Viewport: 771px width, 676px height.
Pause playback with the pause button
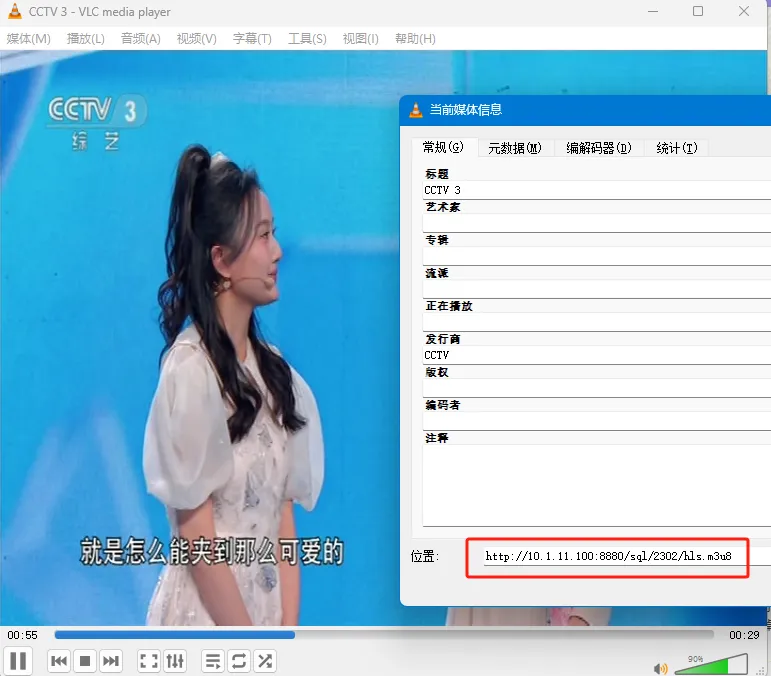coord(19,661)
